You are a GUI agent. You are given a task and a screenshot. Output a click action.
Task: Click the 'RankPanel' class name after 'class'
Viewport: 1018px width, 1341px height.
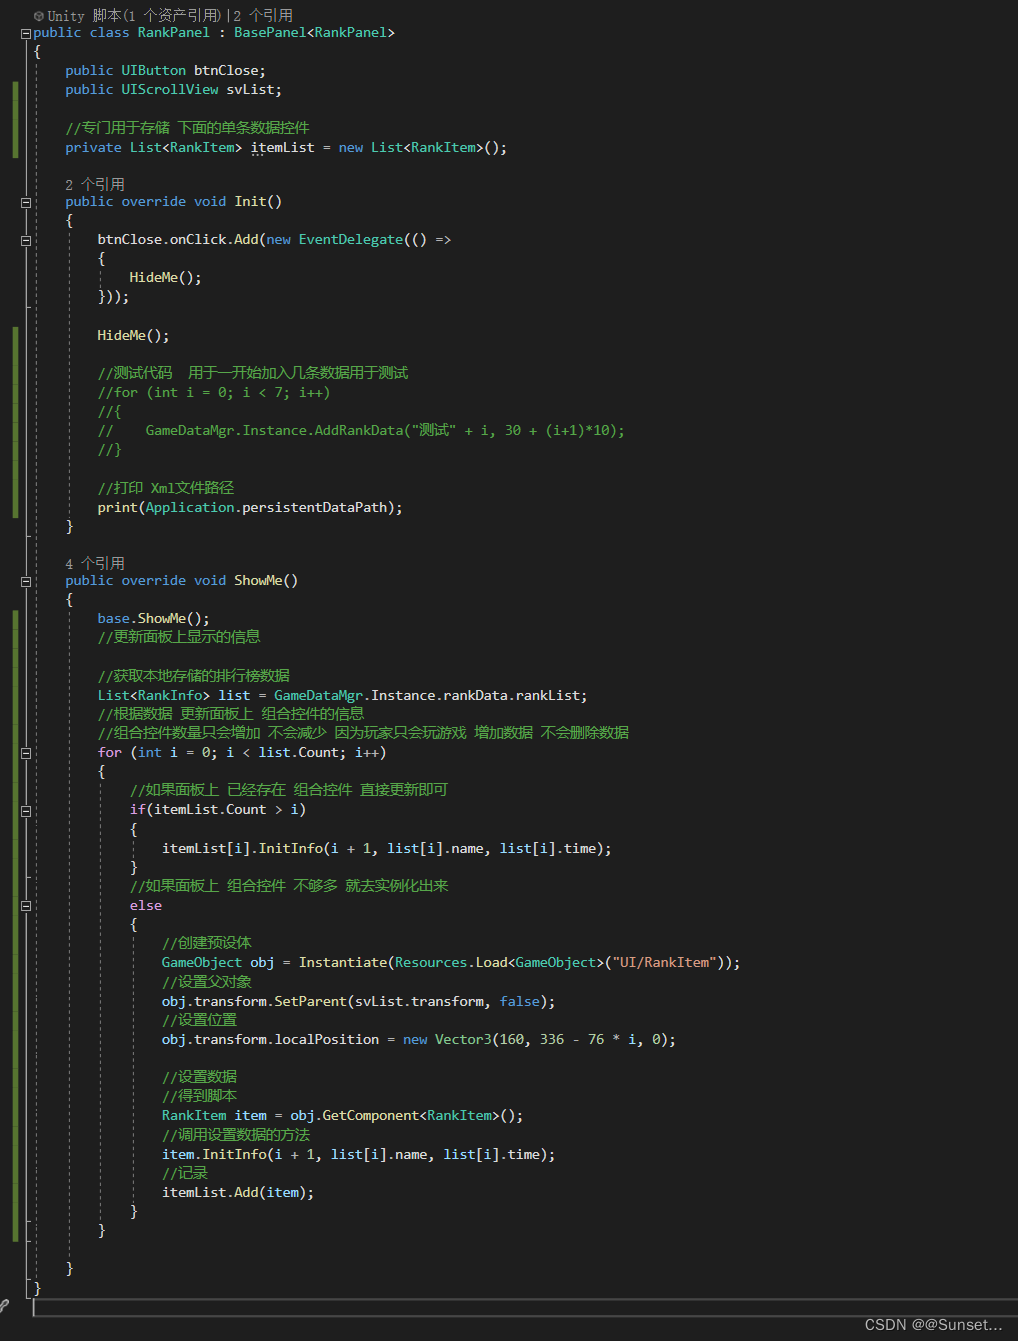coord(174,33)
